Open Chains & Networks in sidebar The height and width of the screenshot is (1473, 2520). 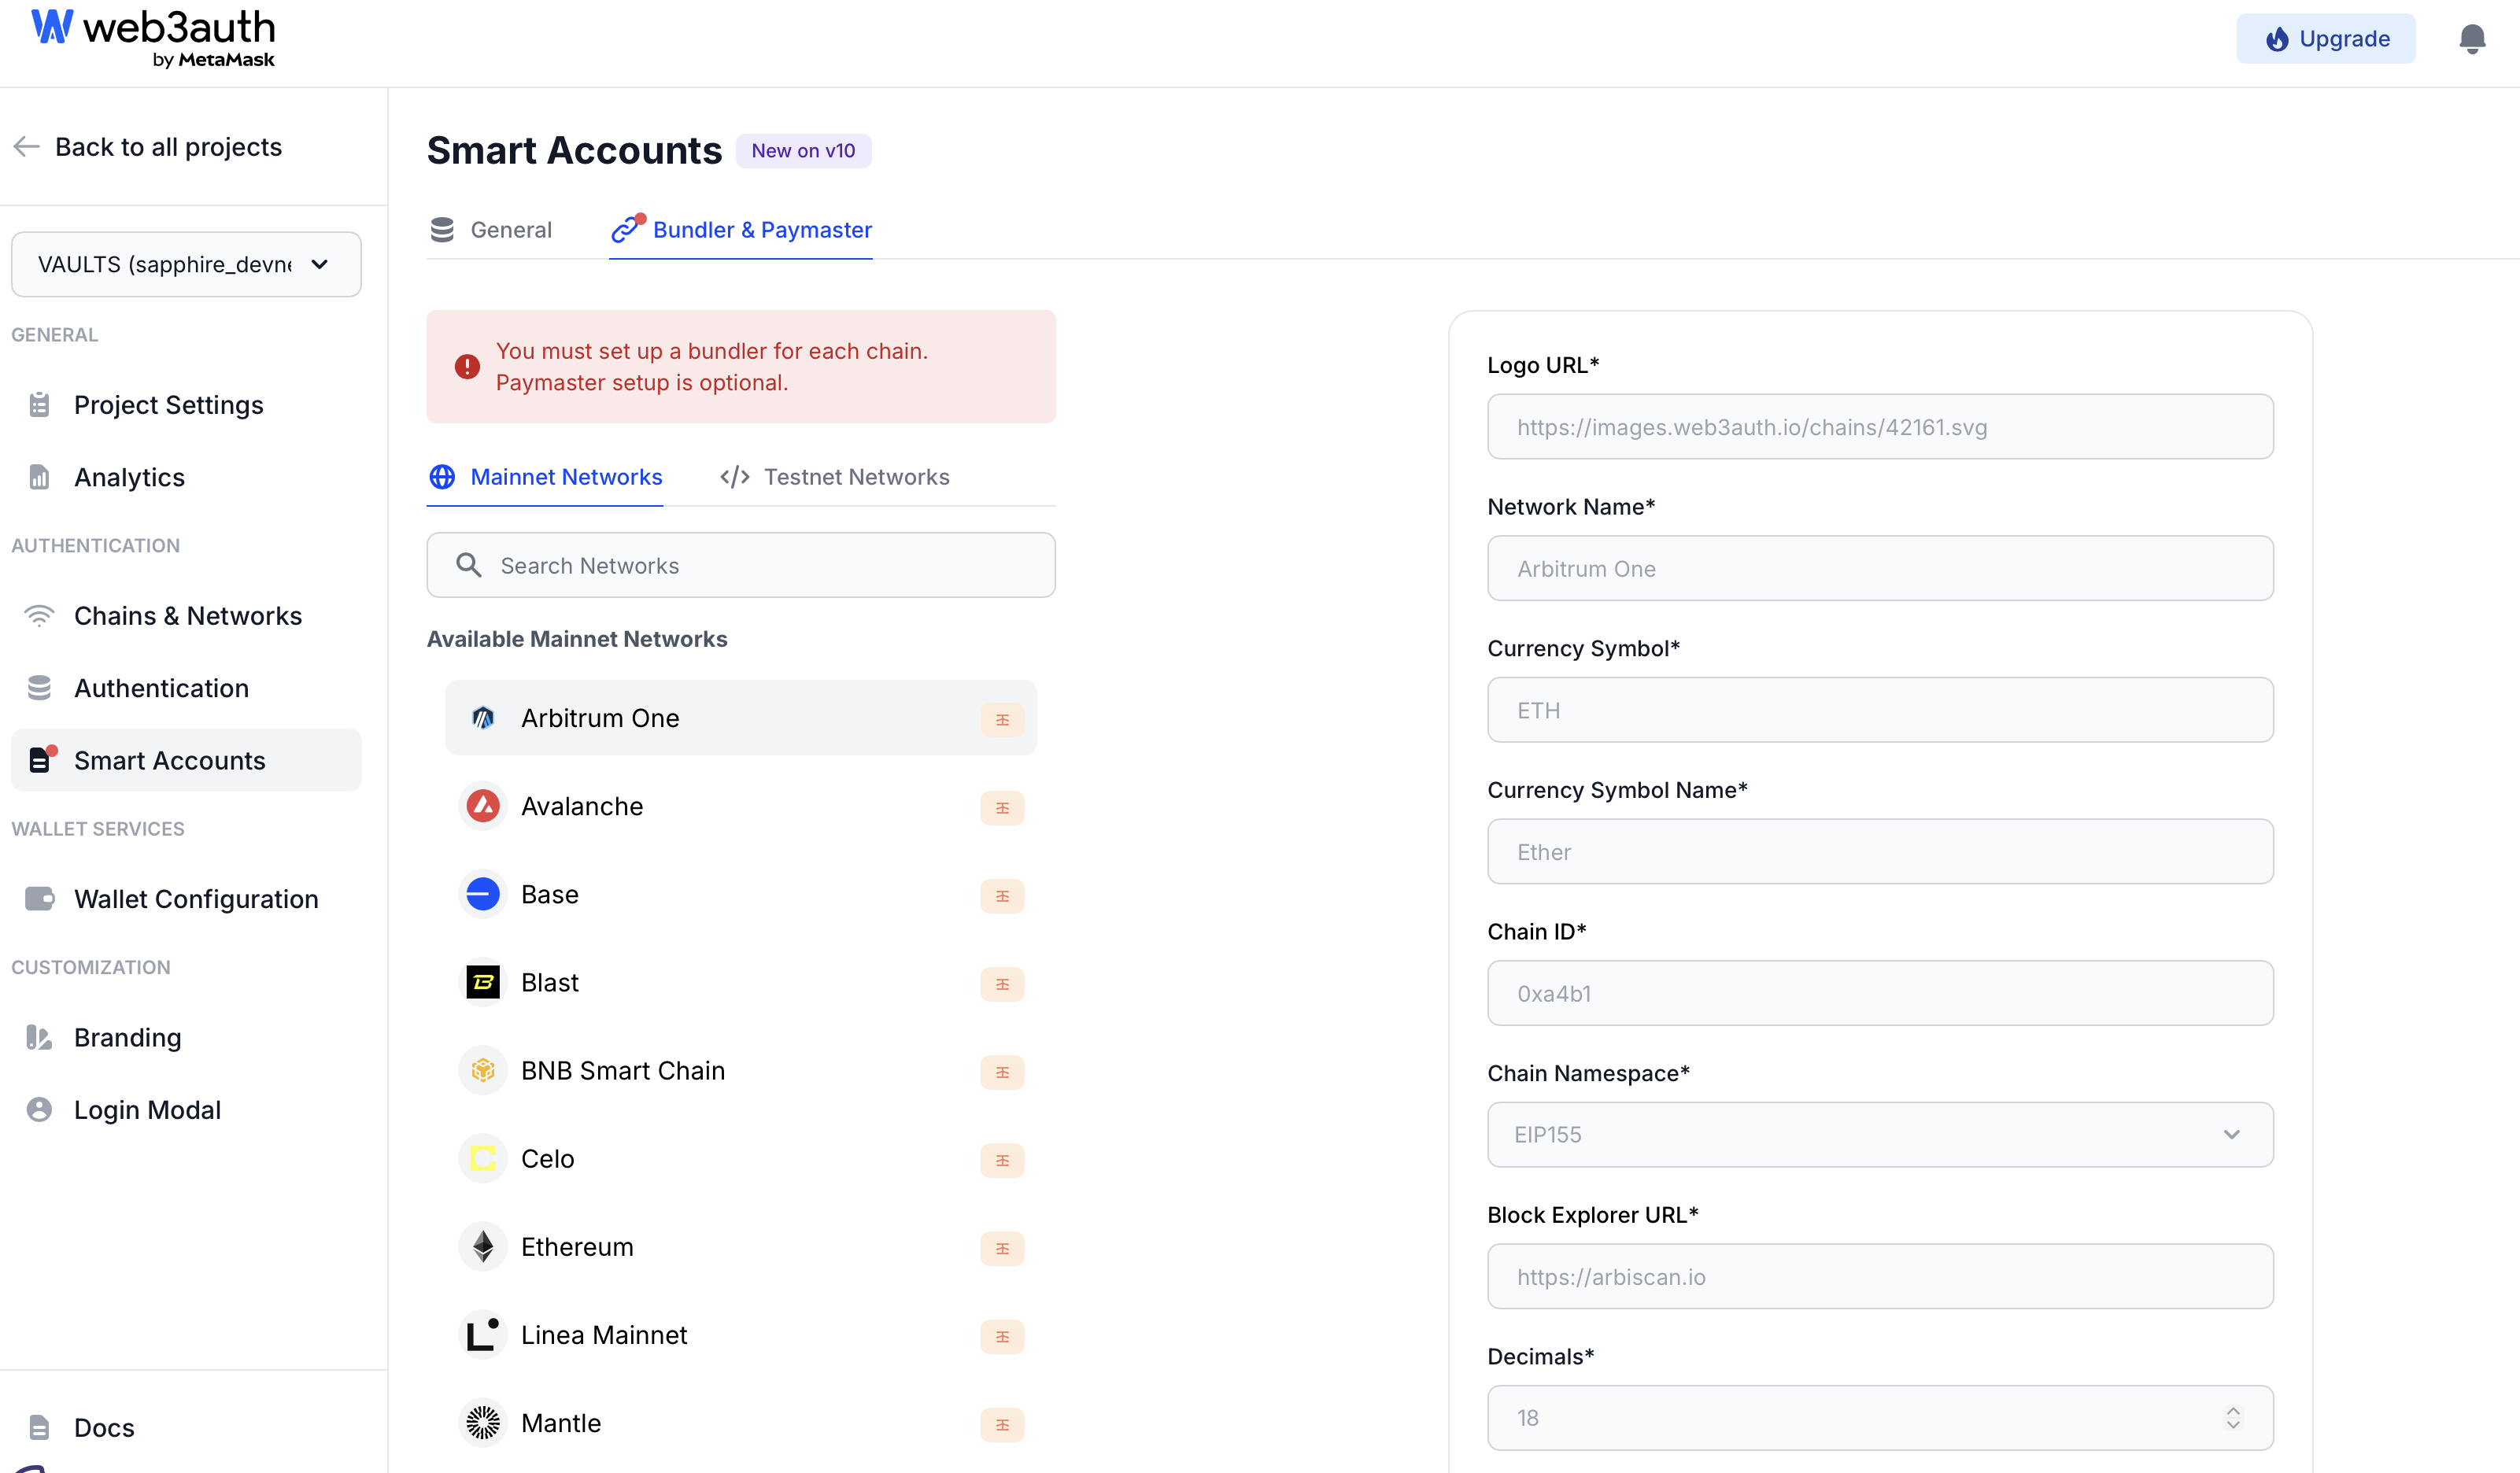(x=187, y=616)
